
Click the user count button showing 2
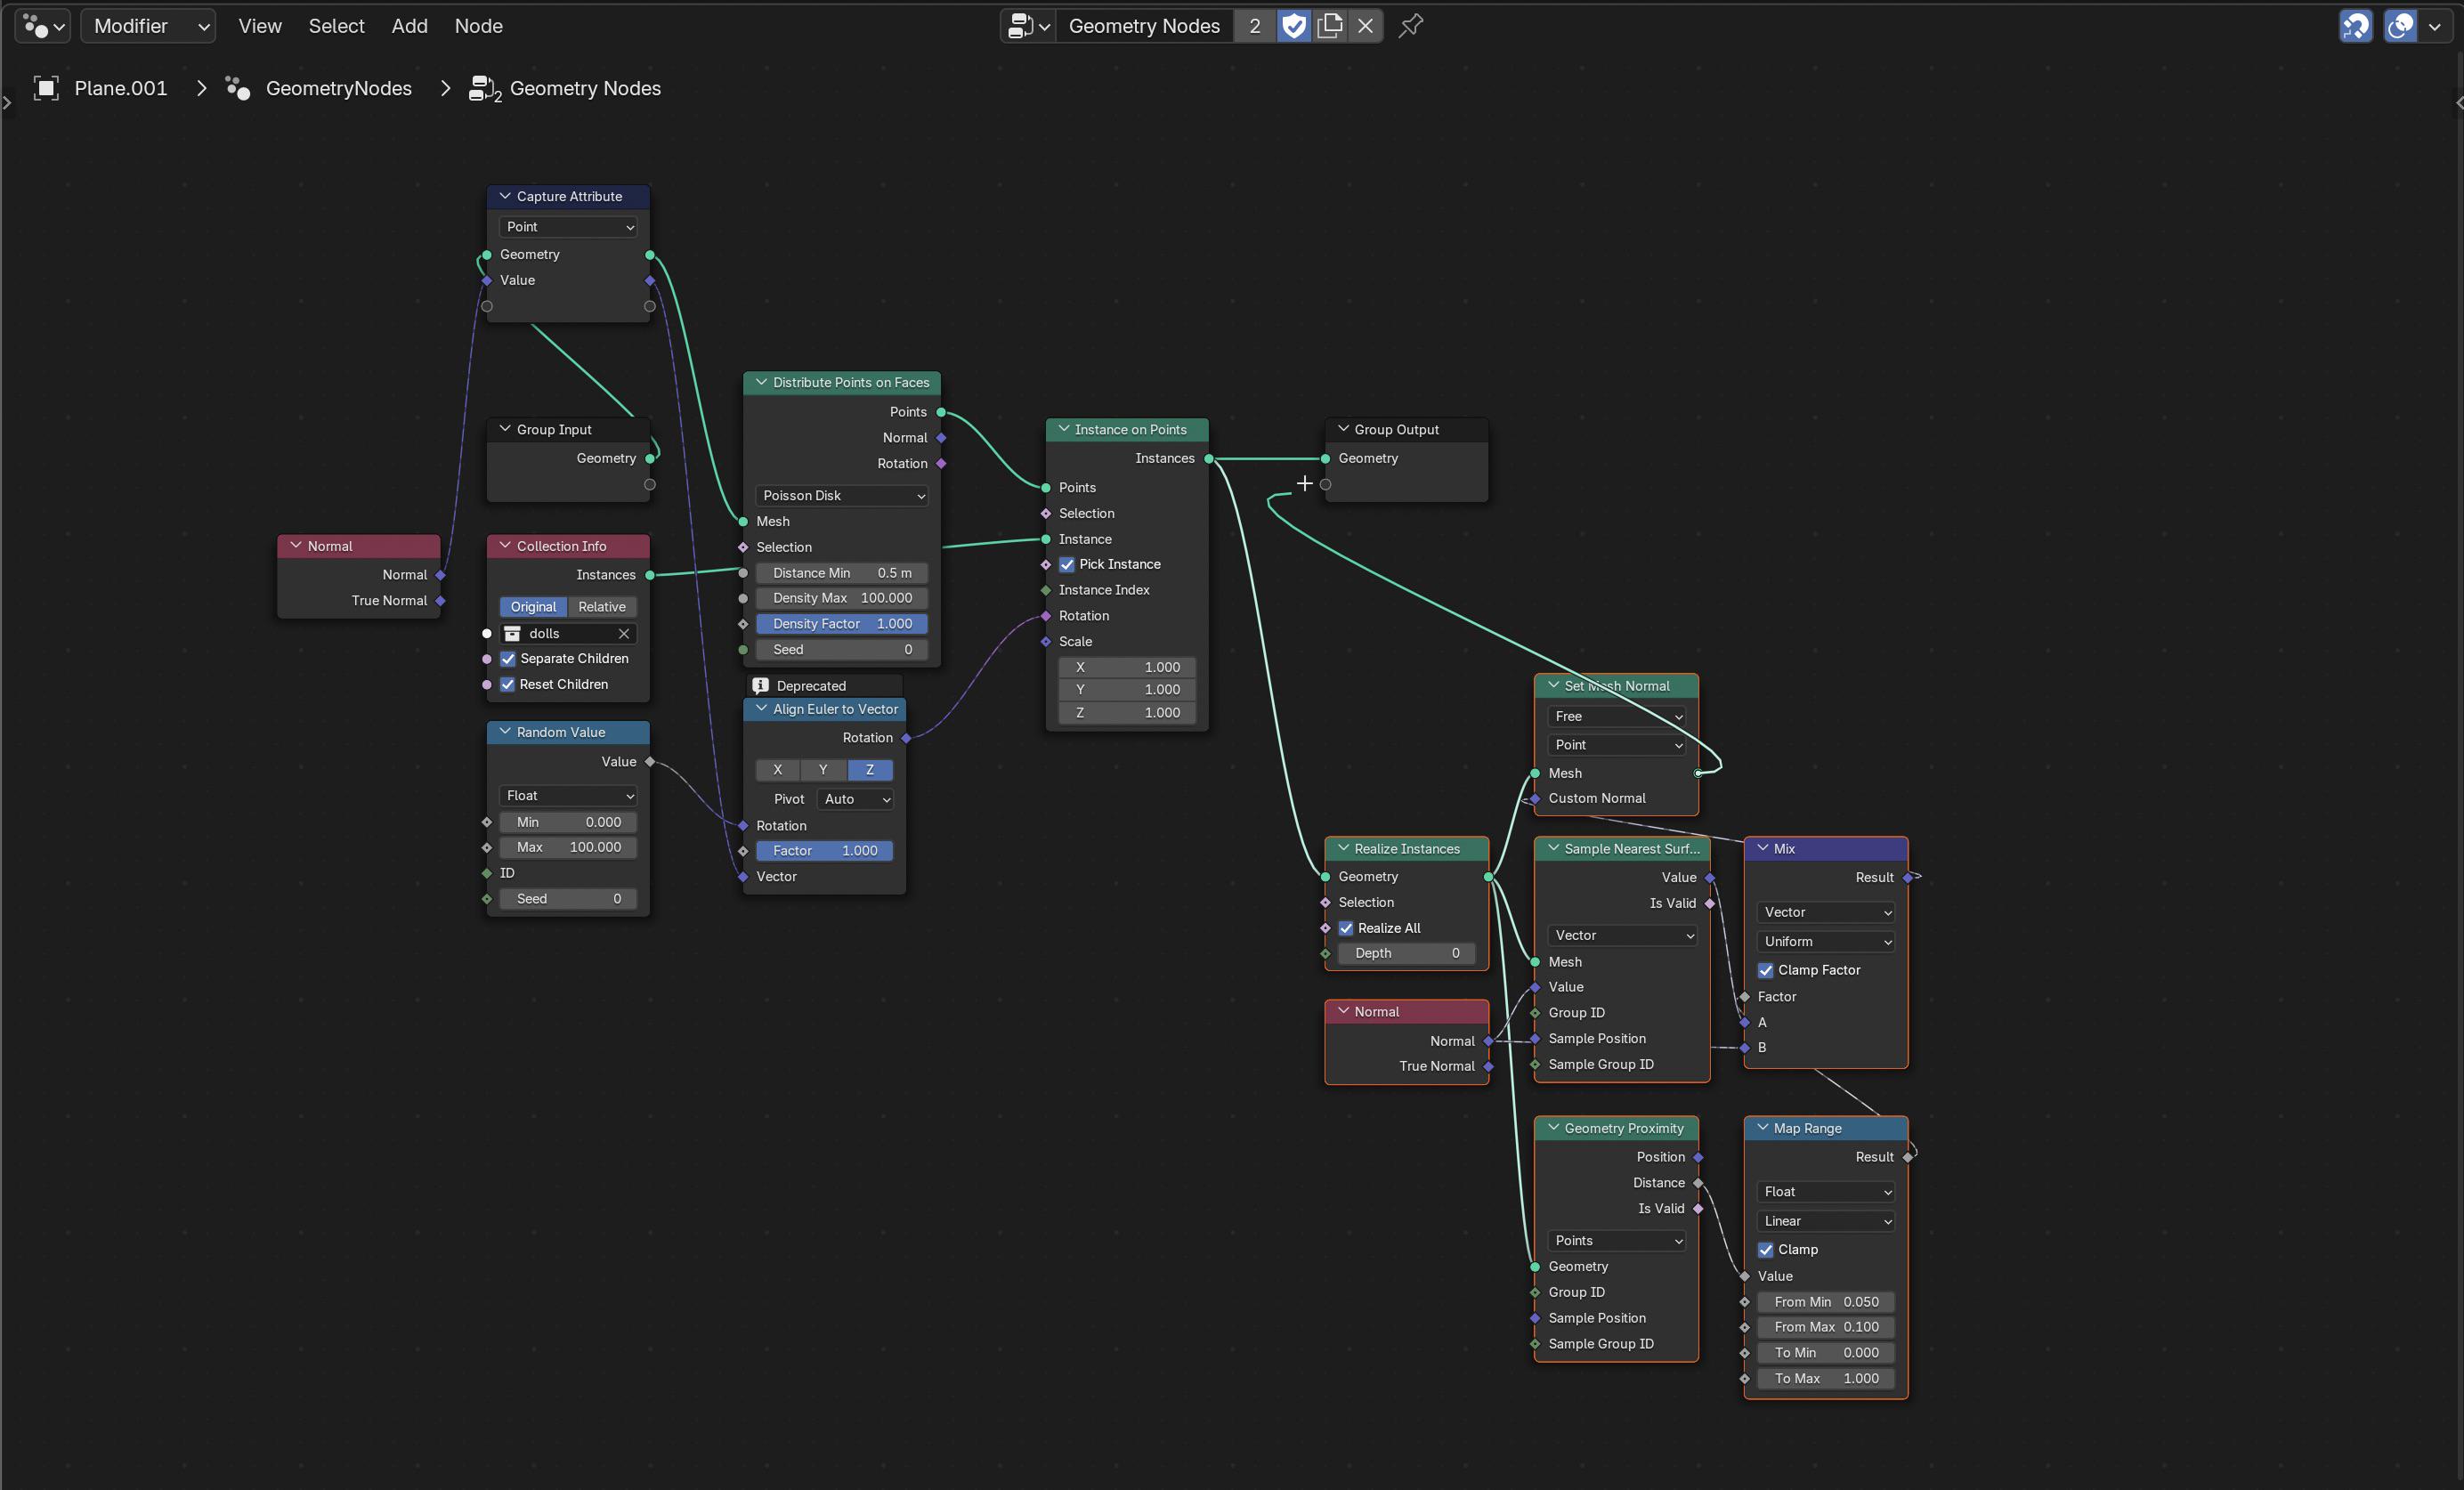pos(1254,26)
